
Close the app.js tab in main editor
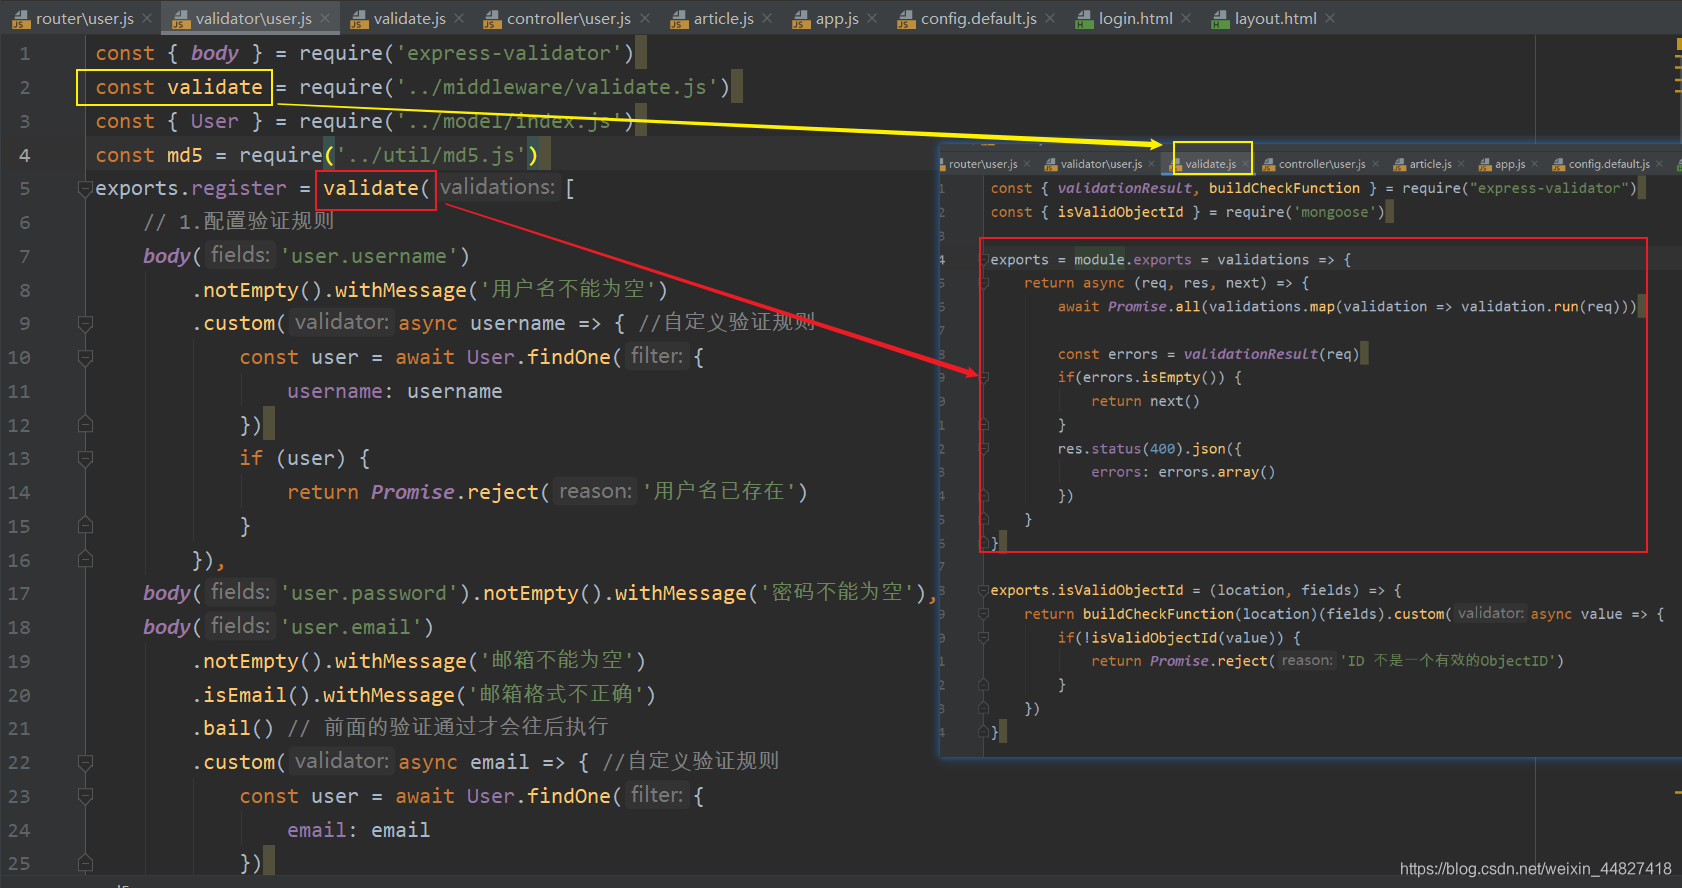click(872, 18)
